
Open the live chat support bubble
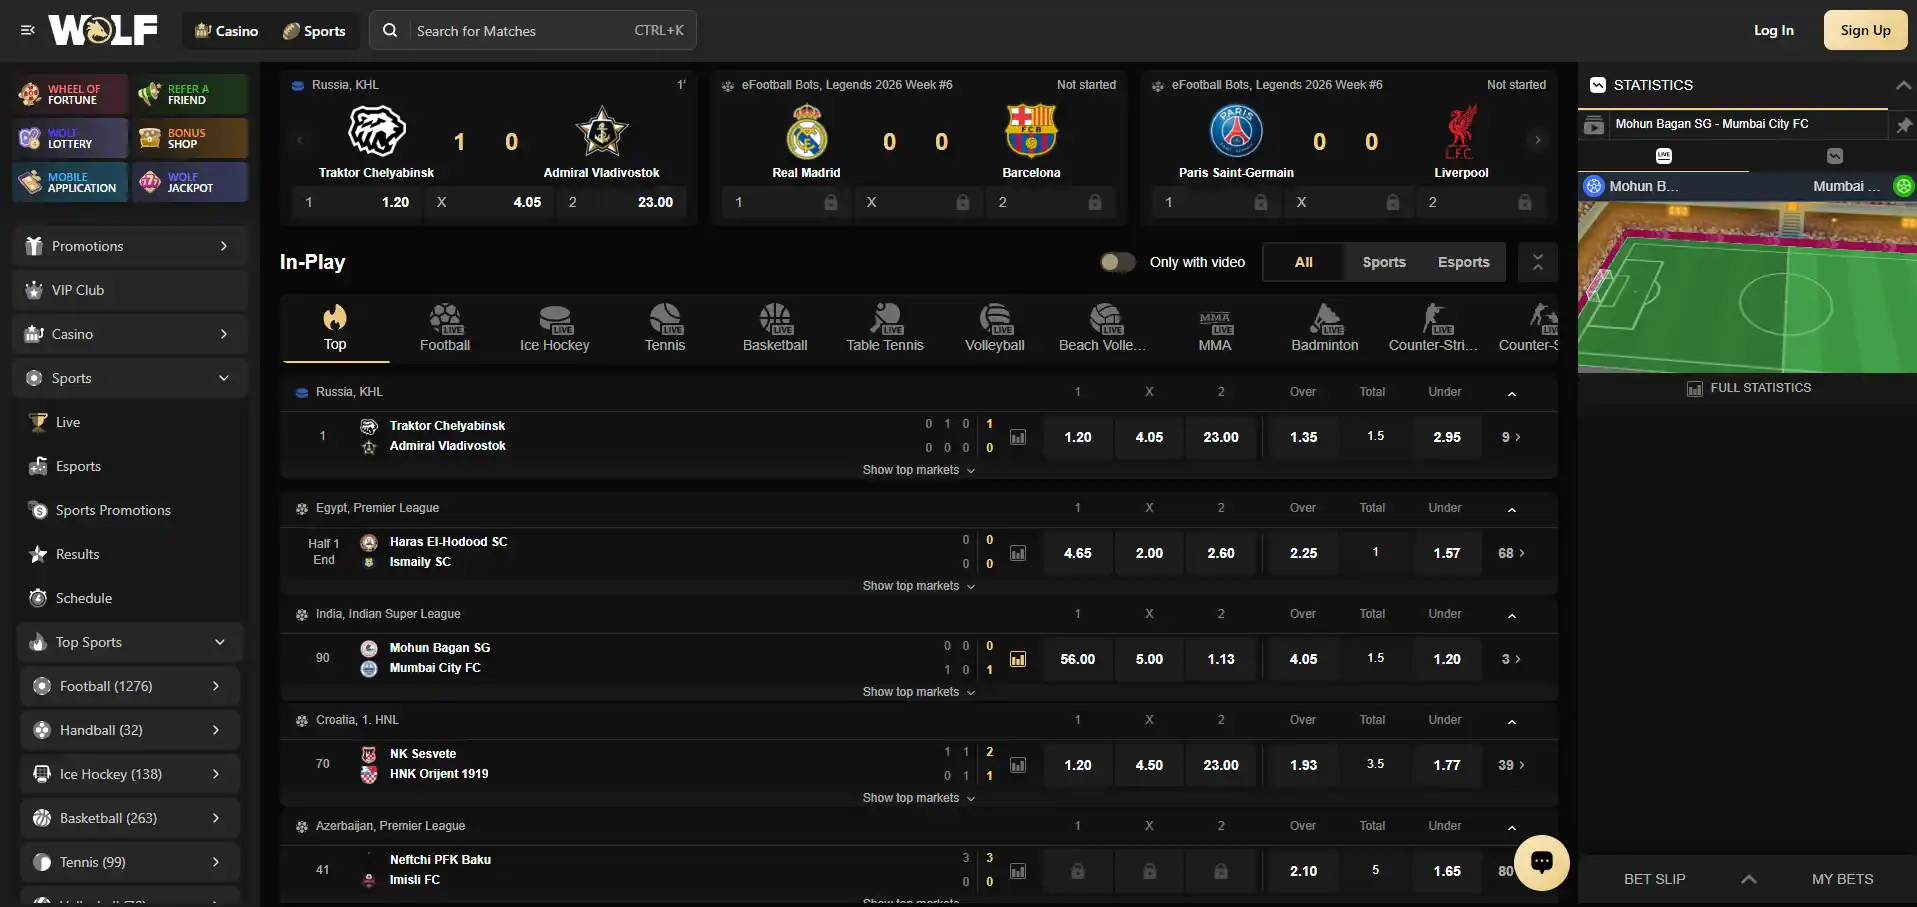(1542, 862)
